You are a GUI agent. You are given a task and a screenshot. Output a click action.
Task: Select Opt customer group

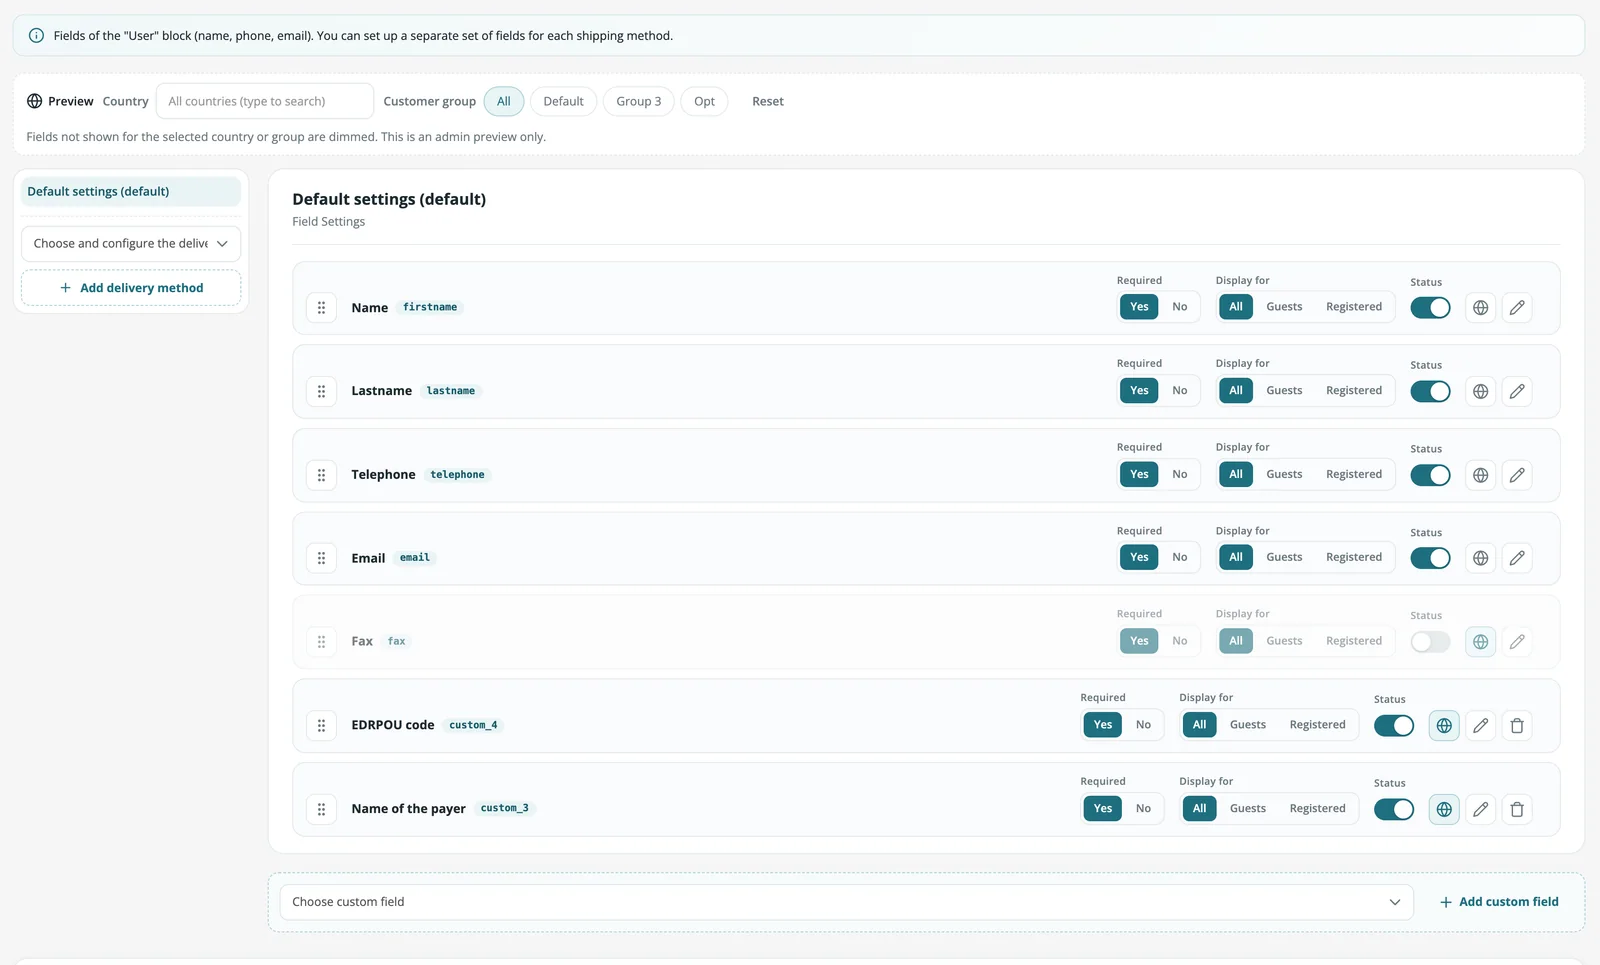point(704,102)
